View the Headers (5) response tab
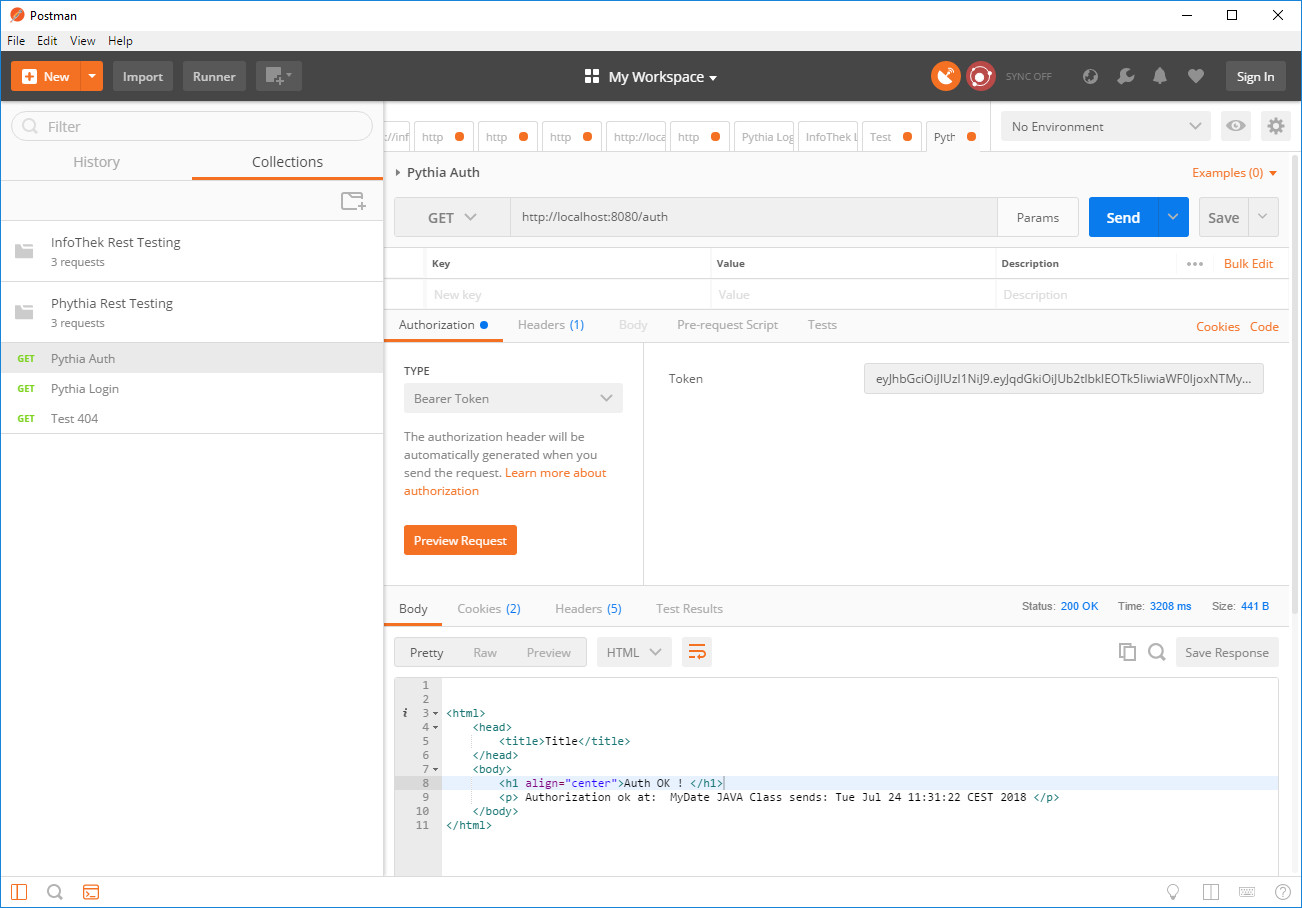This screenshot has height=908, width=1302. [x=588, y=608]
